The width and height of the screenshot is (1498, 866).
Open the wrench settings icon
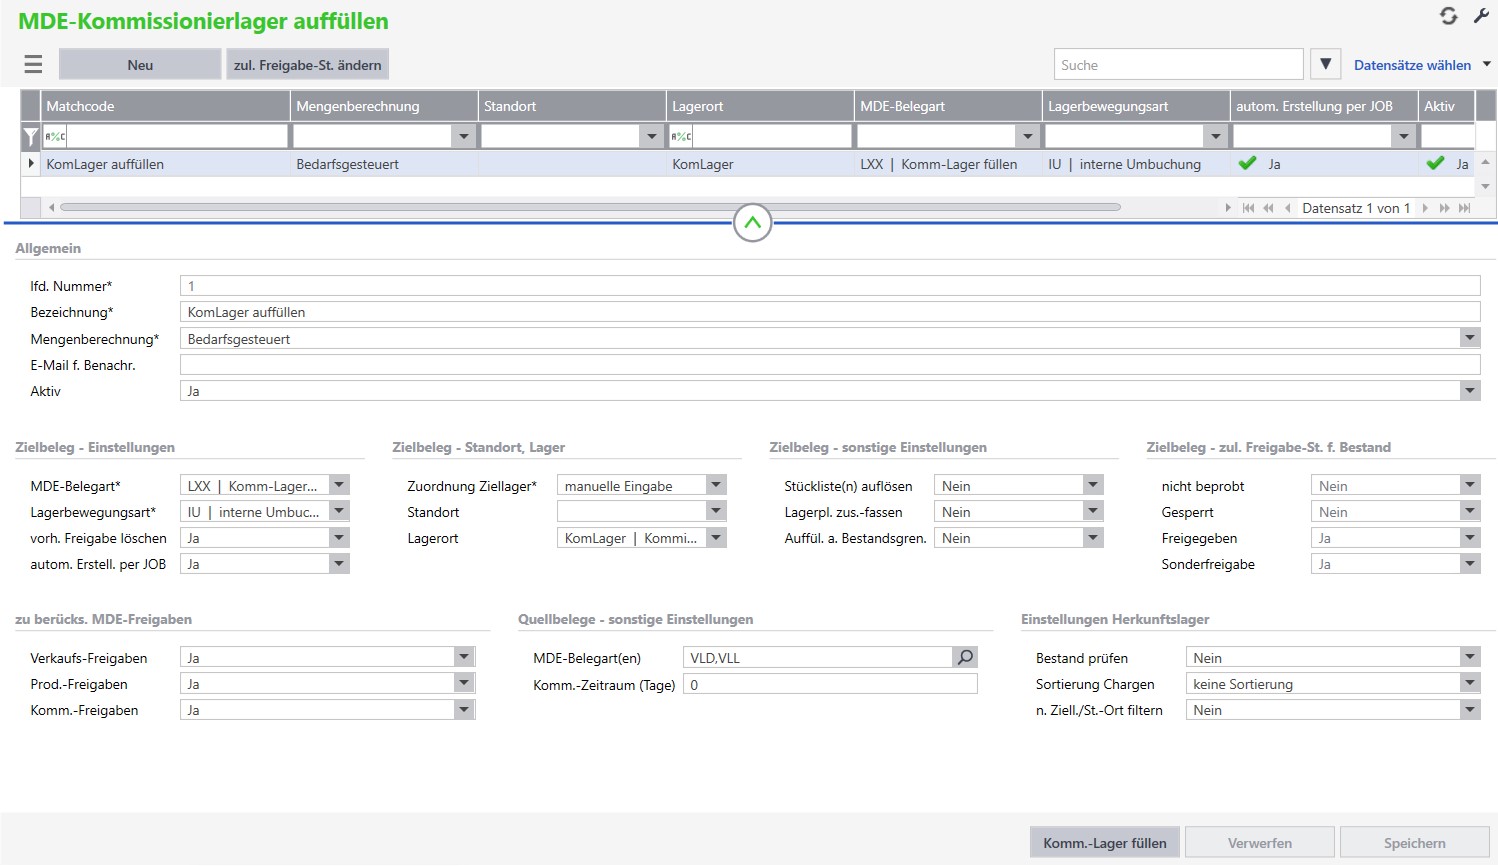pos(1481,16)
